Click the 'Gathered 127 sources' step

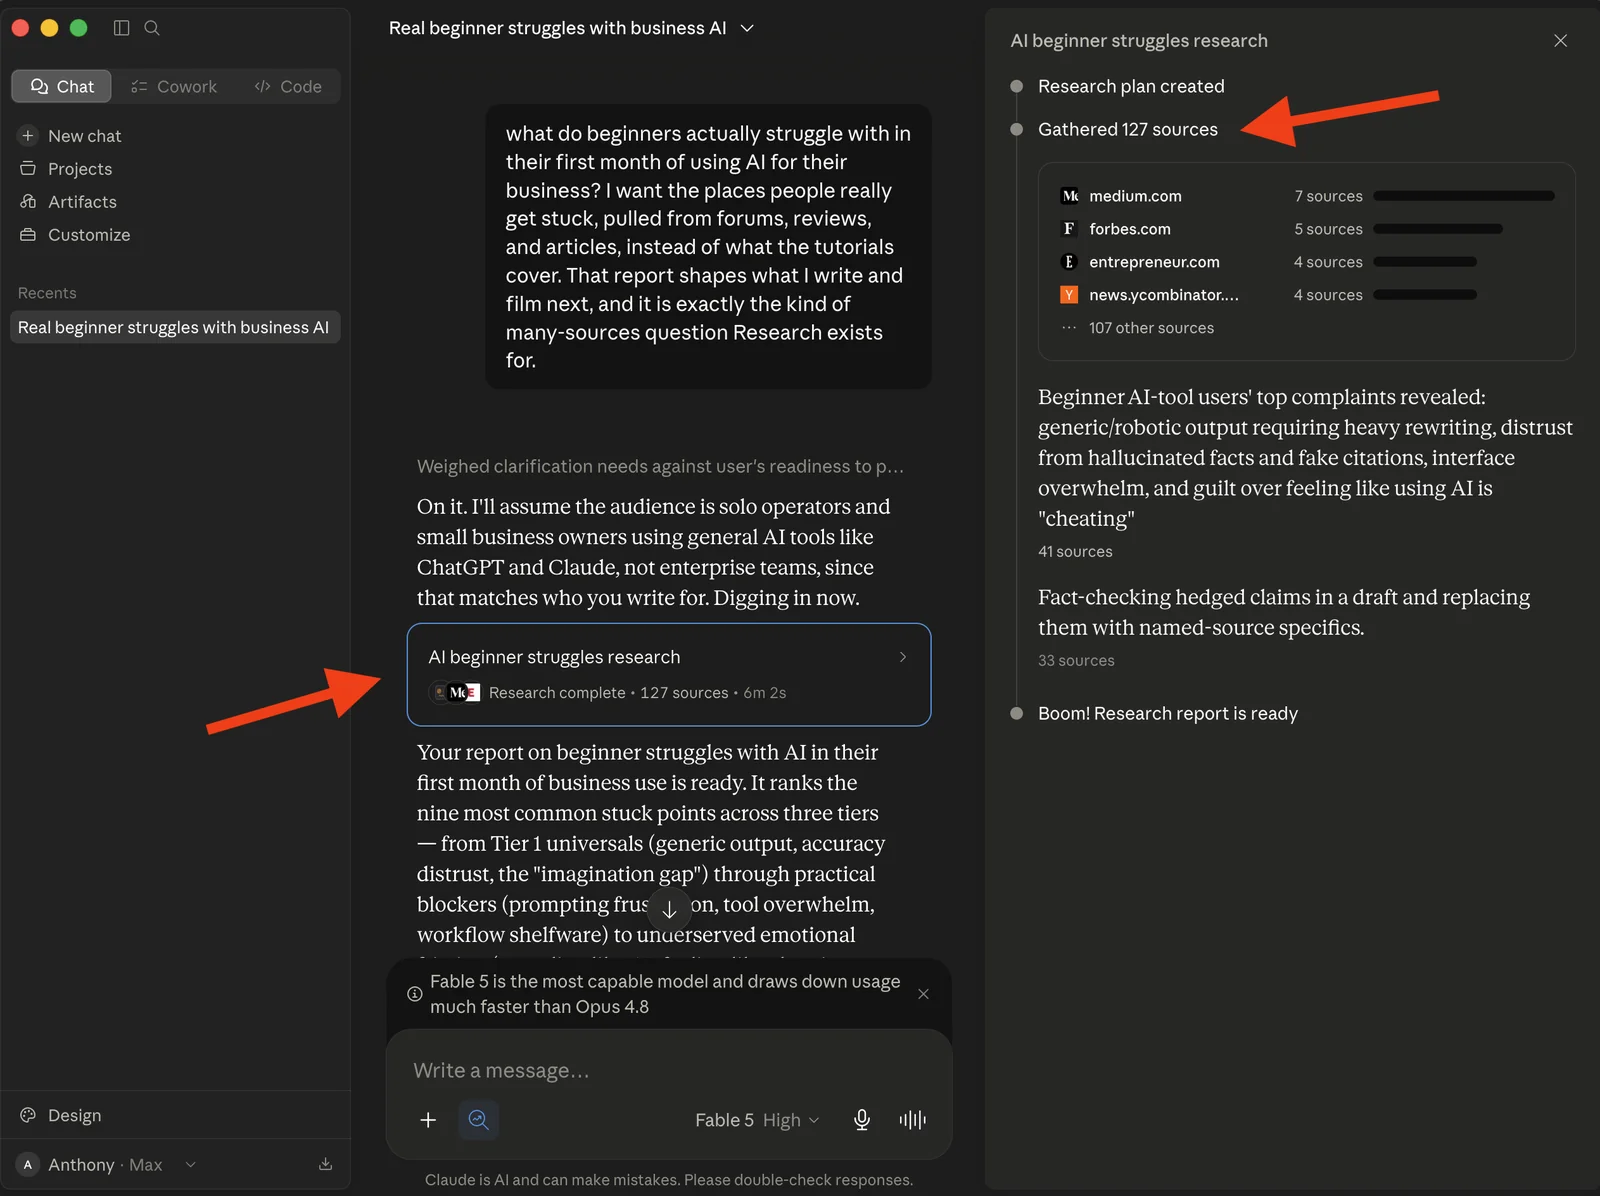1128,129
